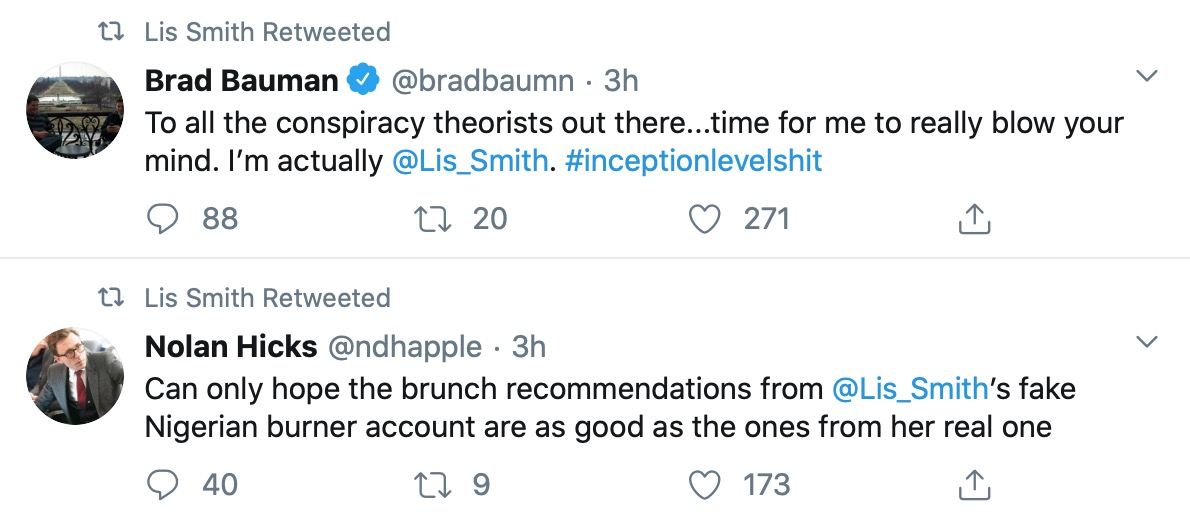Open Brad Bauman's profile picture
The height and width of the screenshot is (520, 1190).
(74, 111)
